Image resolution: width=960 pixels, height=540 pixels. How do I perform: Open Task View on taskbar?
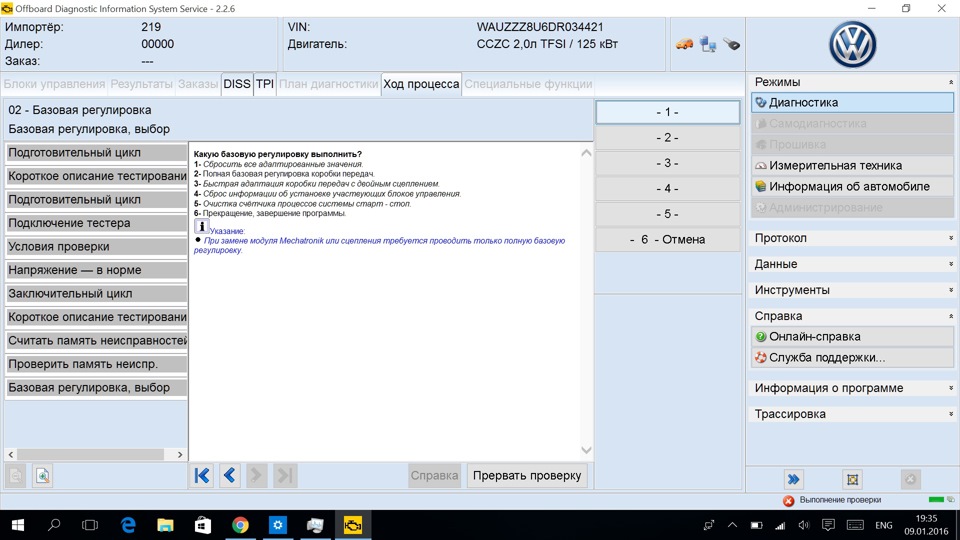[90, 525]
